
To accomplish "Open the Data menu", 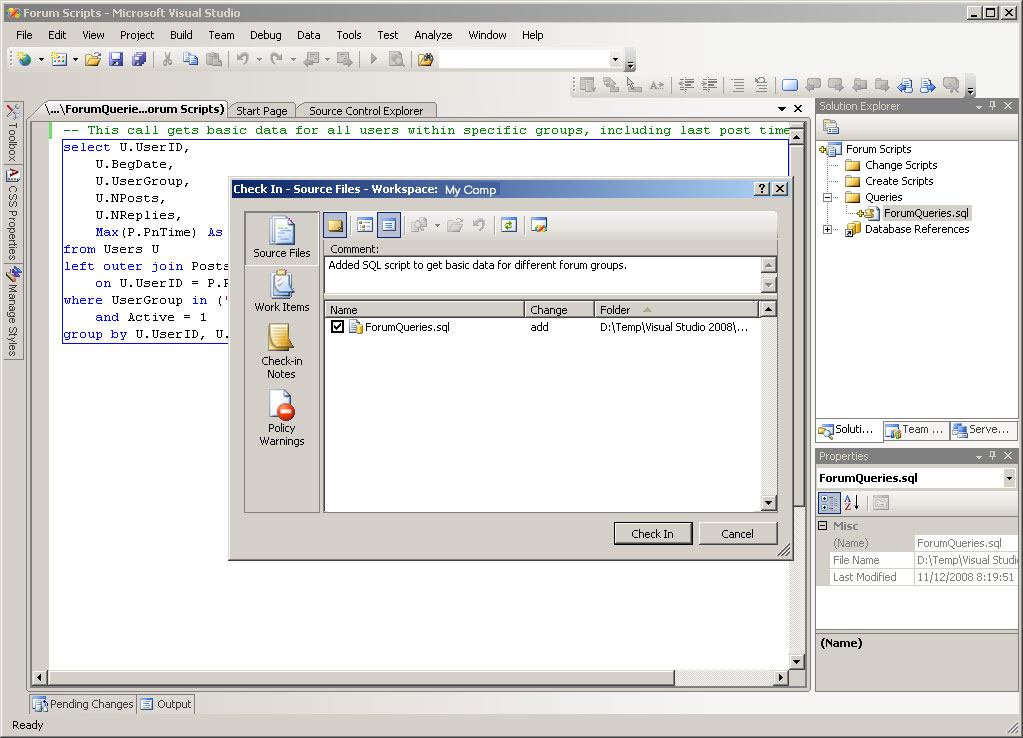I will coord(309,35).
